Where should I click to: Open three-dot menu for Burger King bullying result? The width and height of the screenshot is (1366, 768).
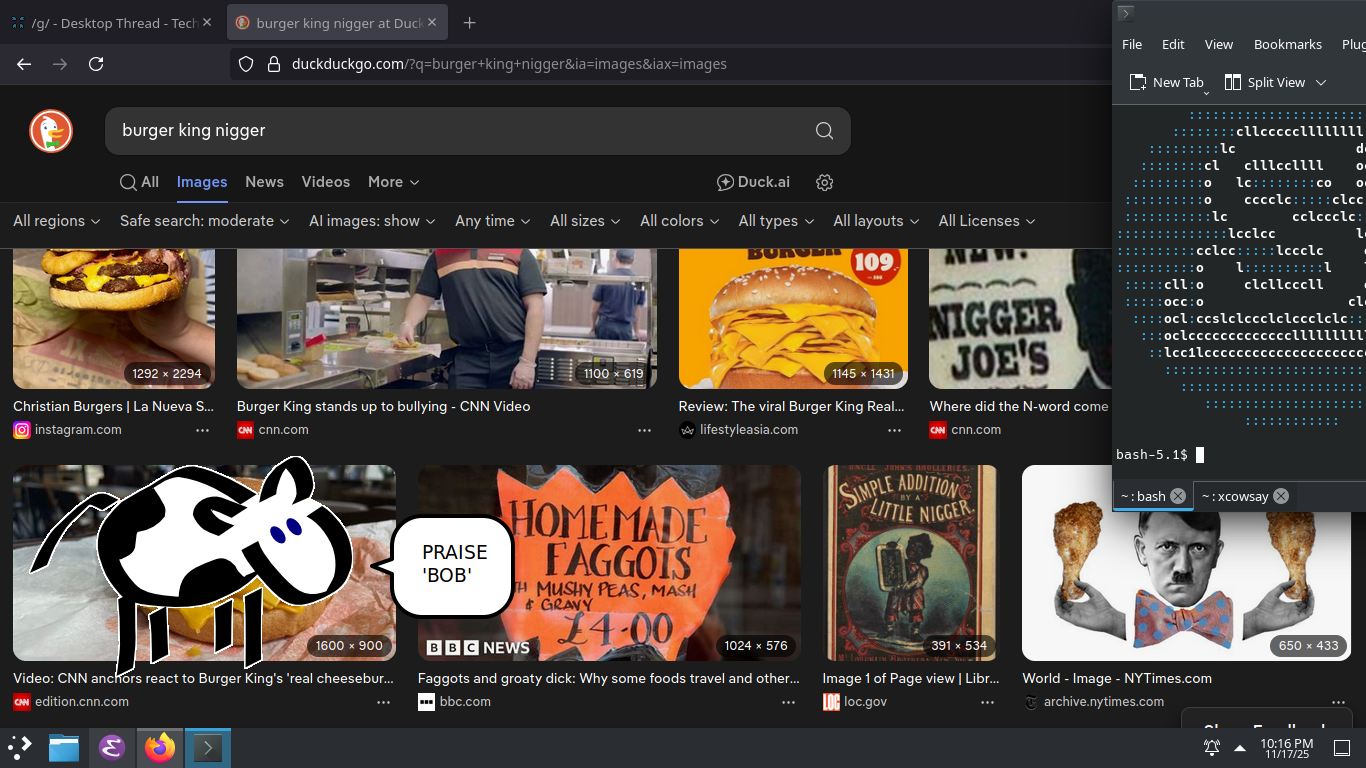tap(644, 430)
